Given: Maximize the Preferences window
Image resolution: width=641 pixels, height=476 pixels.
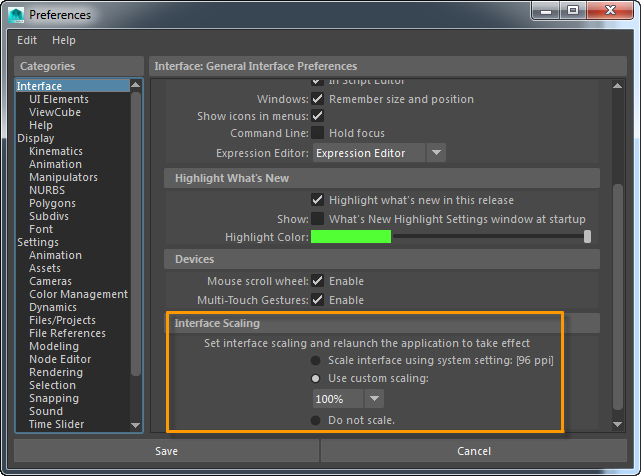Looking at the screenshot, I should tap(573, 10).
